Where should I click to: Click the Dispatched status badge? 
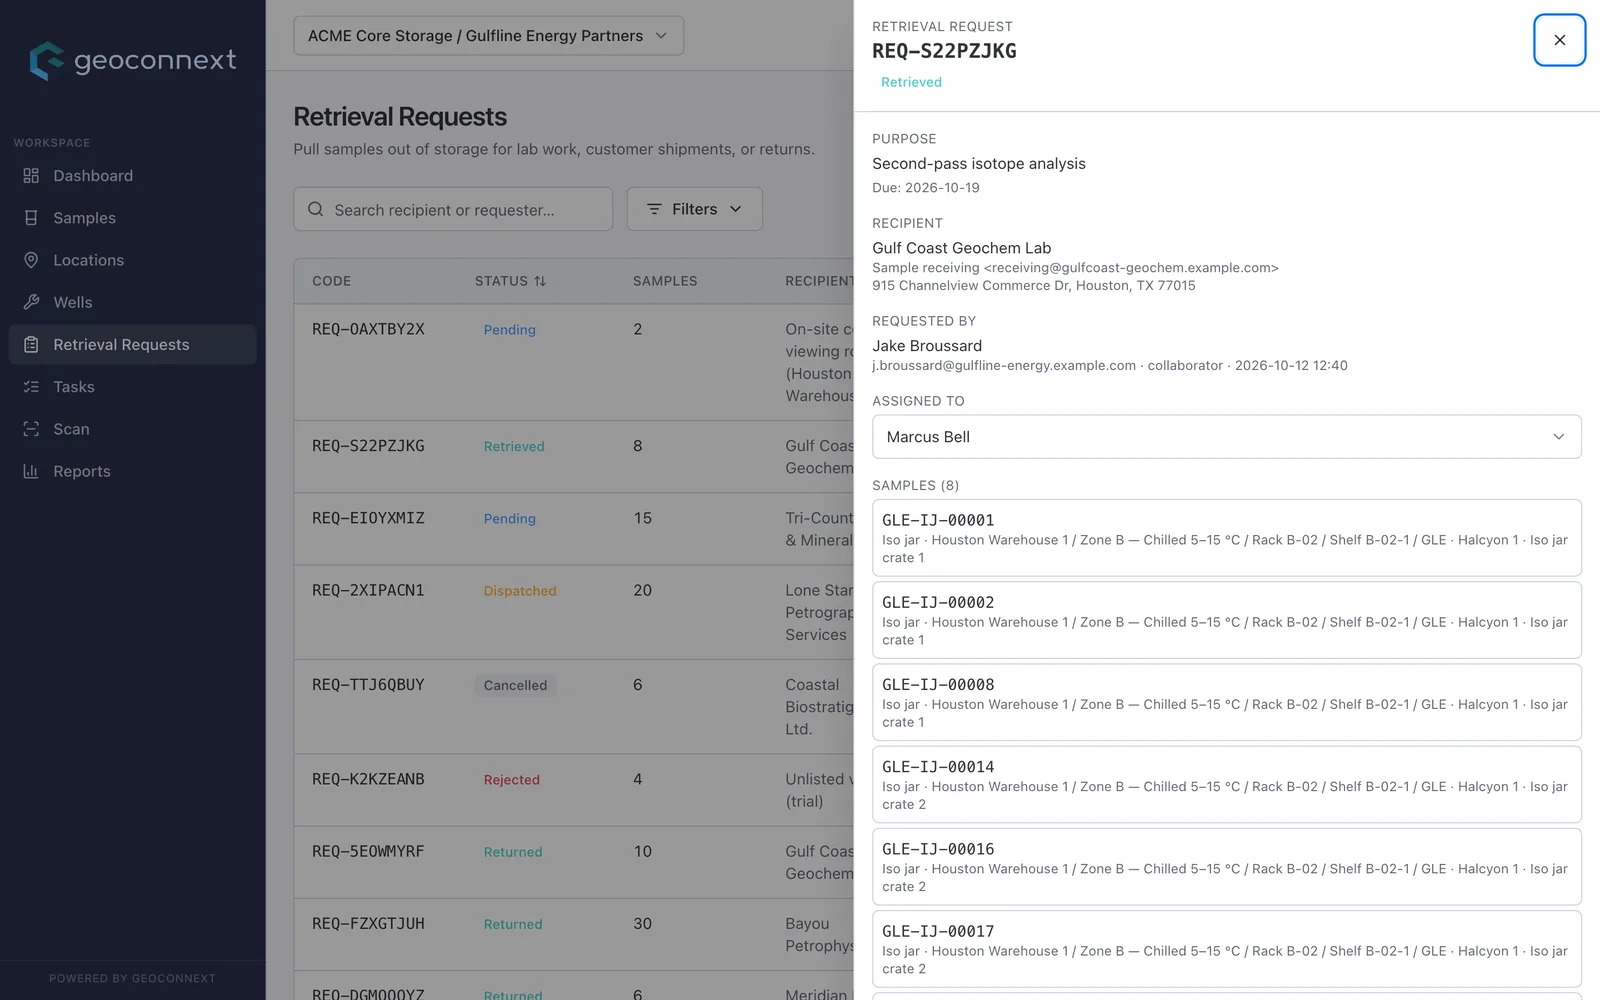(520, 591)
